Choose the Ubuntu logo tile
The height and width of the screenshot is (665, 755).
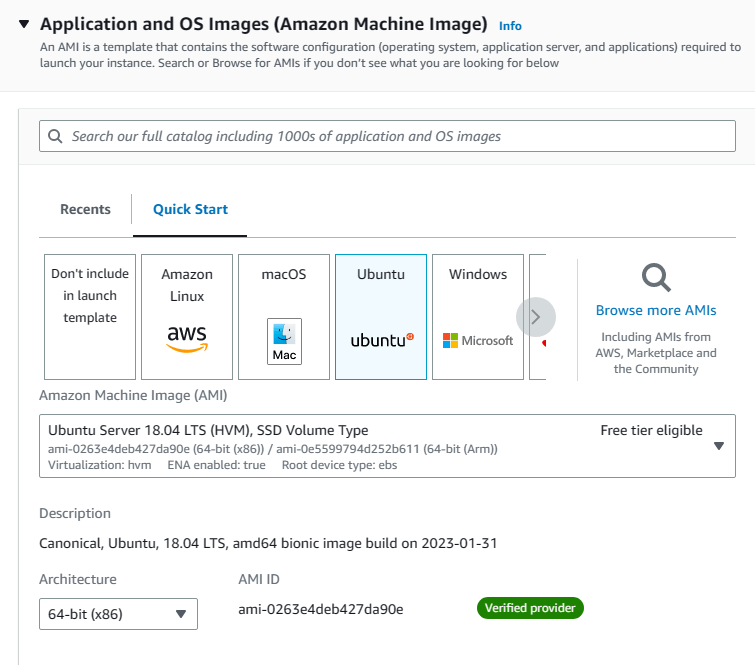tap(381, 340)
